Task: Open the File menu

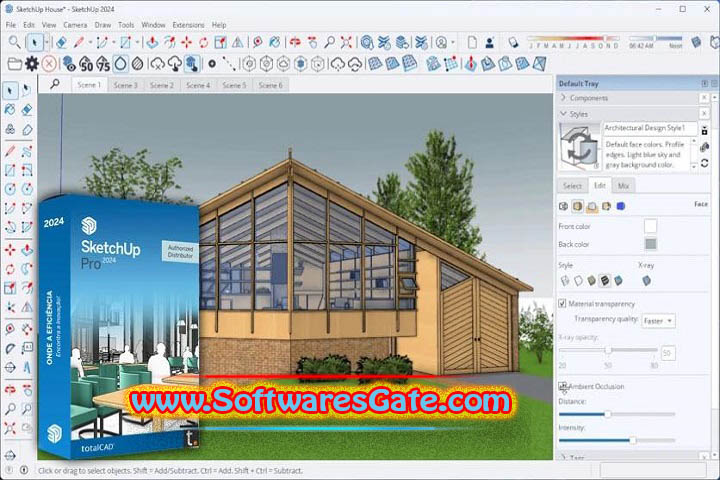Action: [11, 25]
